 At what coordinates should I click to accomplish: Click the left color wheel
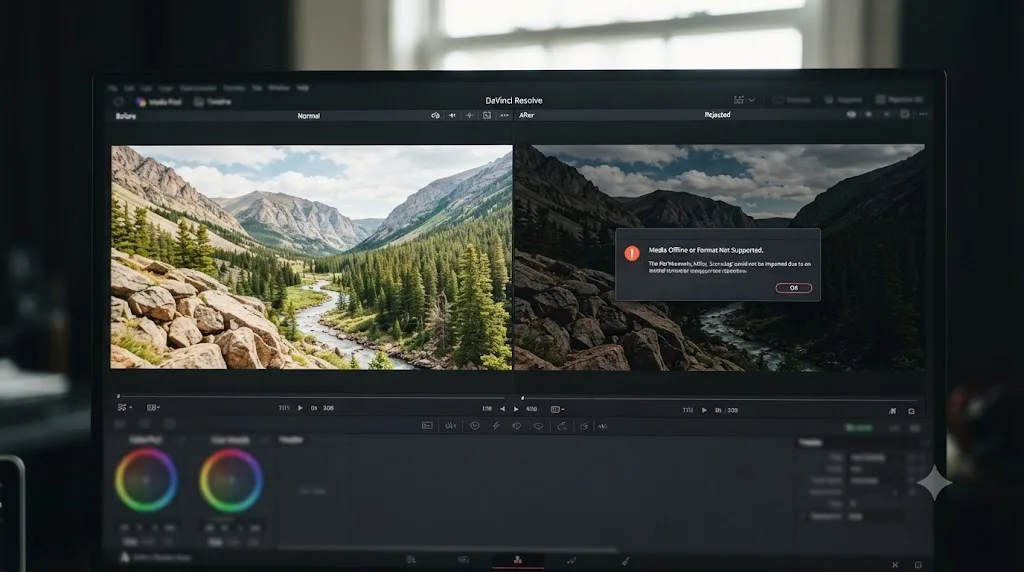(x=146, y=480)
